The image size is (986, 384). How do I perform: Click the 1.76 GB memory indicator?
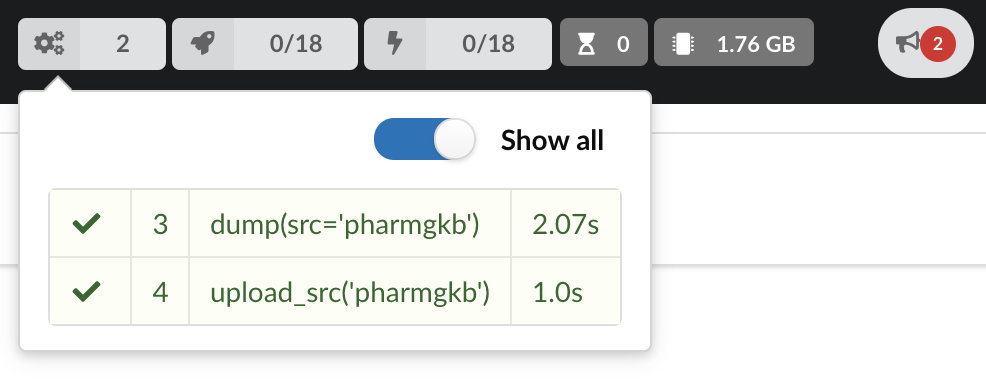tap(734, 42)
